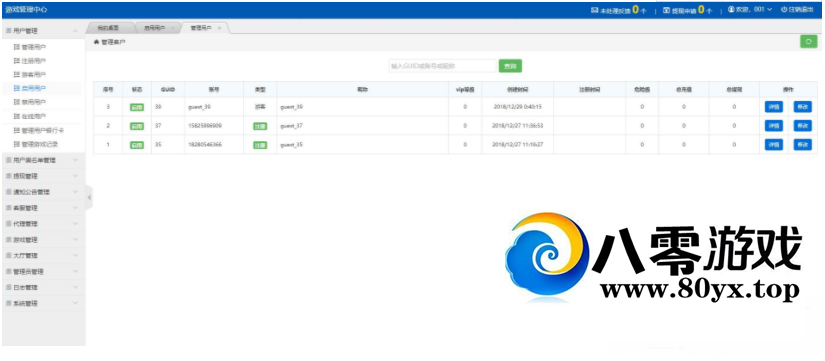Click the green refresh icon button
The image size is (825, 361).
tap(808, 42)
